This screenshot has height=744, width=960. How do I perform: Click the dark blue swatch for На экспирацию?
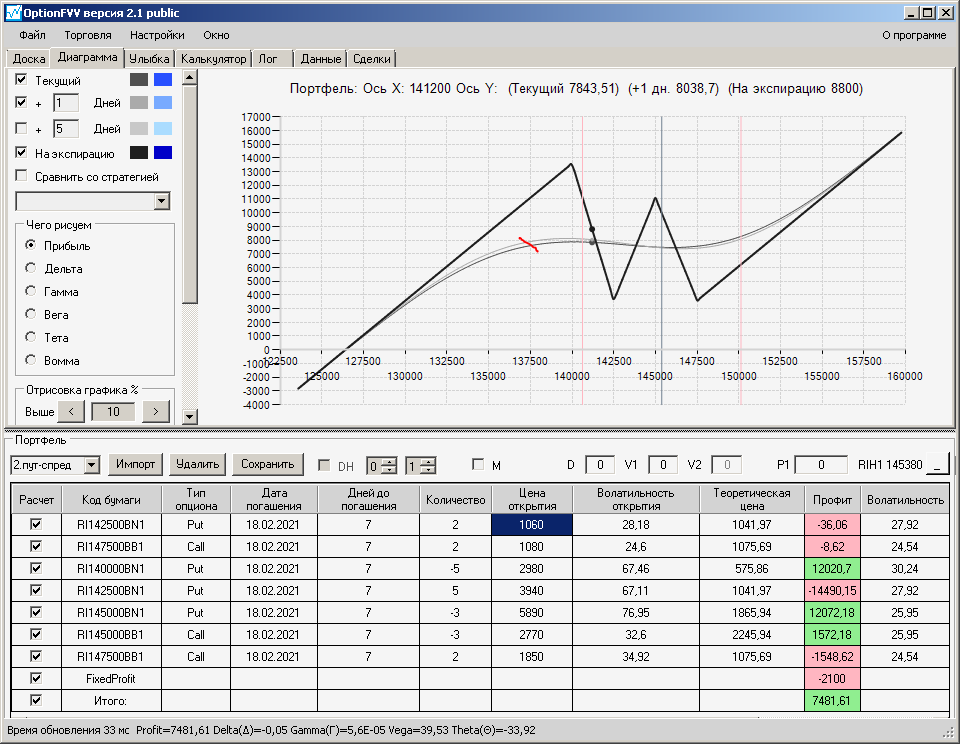tap(163, 152)
